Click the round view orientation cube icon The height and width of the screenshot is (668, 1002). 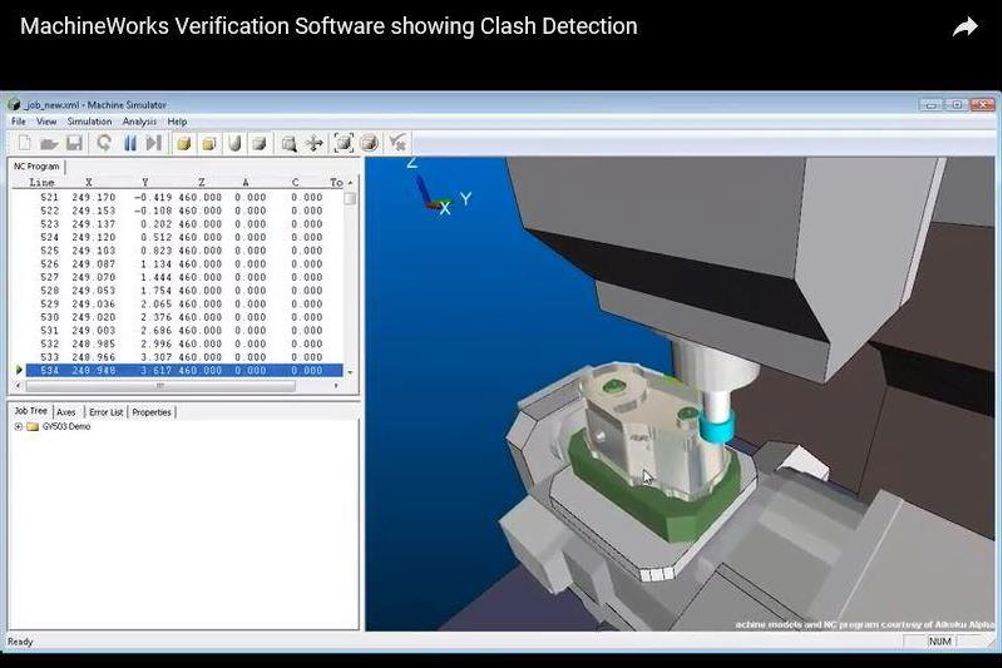pos(369,143)
